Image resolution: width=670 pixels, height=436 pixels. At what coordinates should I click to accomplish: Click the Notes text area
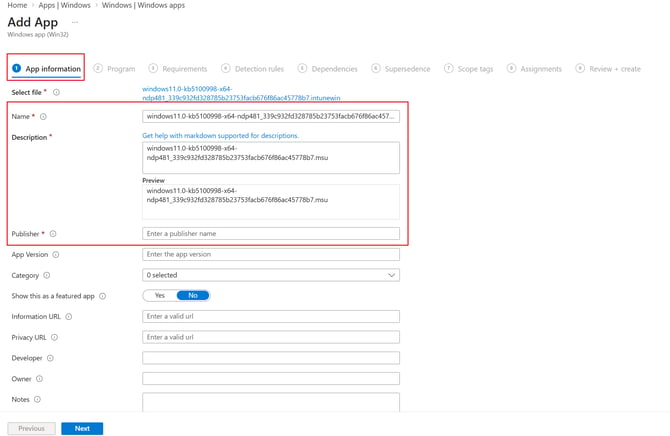[x=271, y=402]
